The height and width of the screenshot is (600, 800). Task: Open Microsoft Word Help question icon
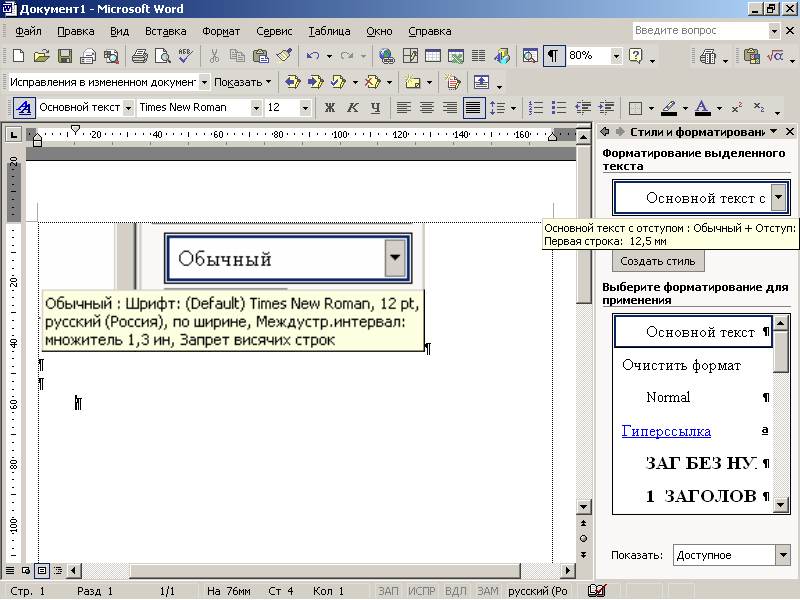pyautogui.click(x=636, y=56)
